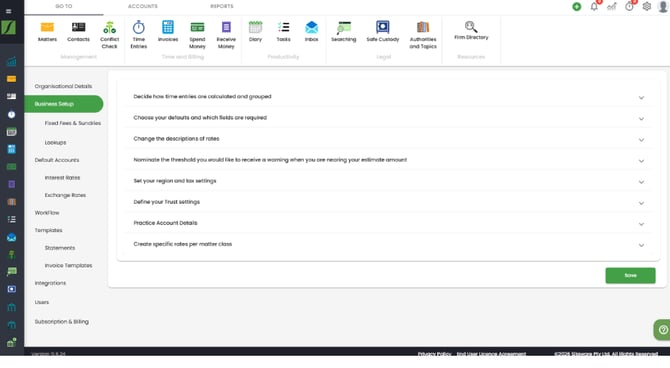This screenshot has height=368, width=670.
Task: Open Users settings
Action: pyautogui.click(x=42, y=302)
